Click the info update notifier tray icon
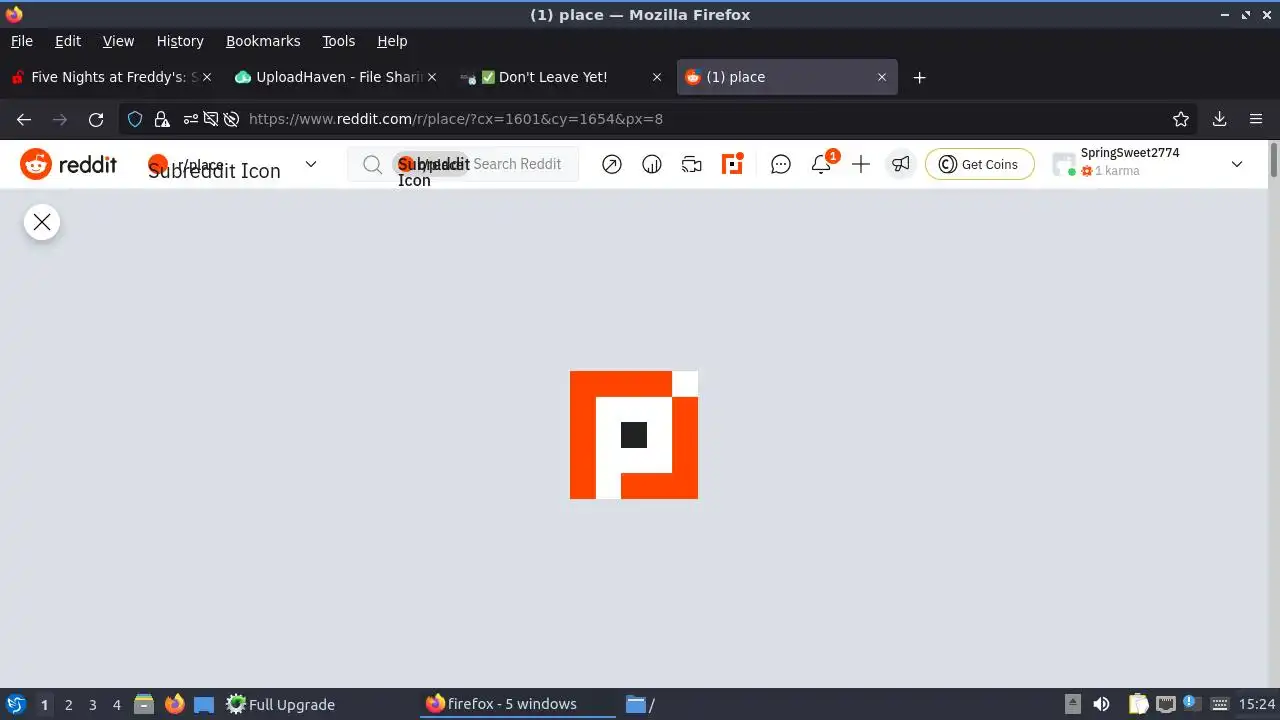Viewport: 1280px width, 720px height. pyautogui.click(x=1191, y=703)
